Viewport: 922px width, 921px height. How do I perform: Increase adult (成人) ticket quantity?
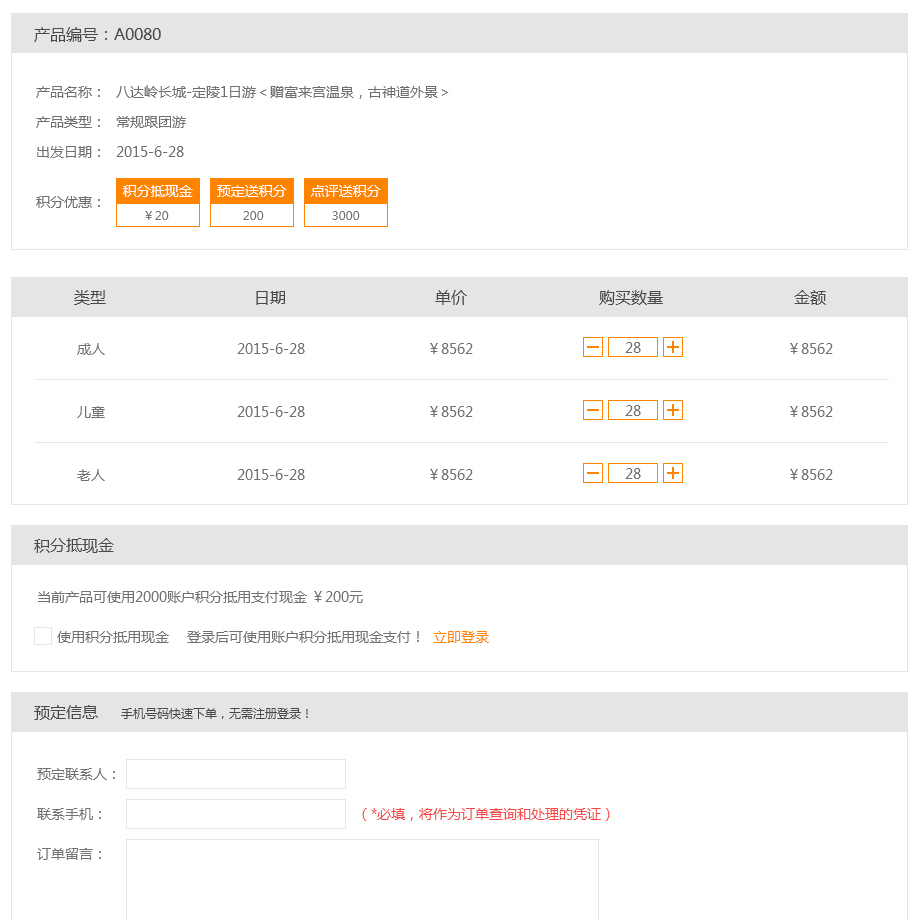(x=673, y=347)
